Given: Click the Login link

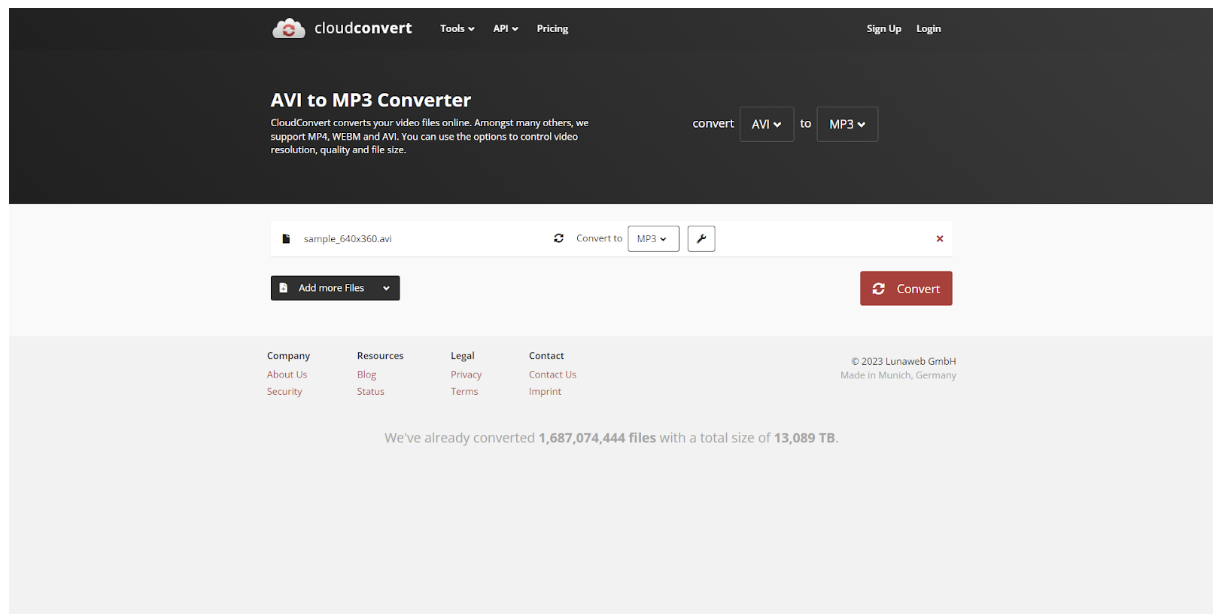Looking at the screenshot, I should 928,28.
